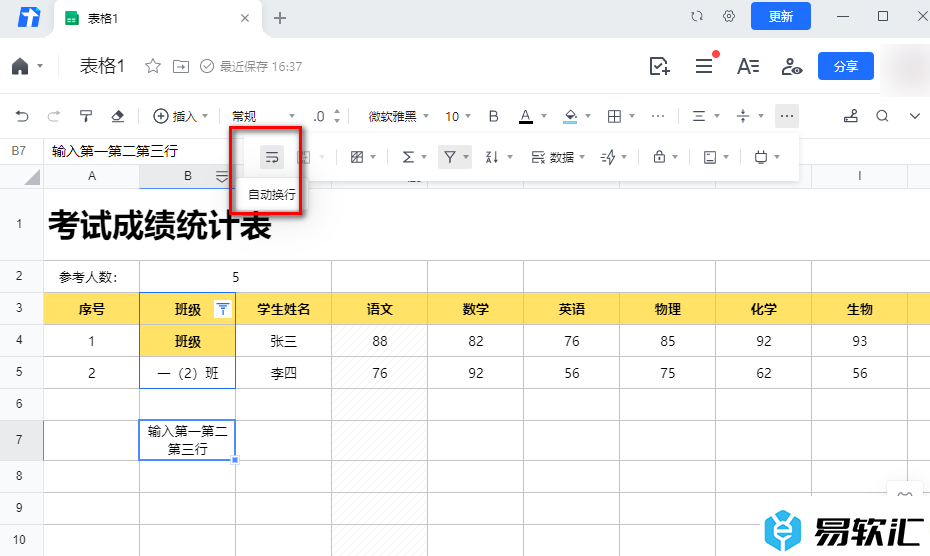This screenshot has height=556, width=930.
Task: Click the filter button in 班级 header
Action: 222,309
